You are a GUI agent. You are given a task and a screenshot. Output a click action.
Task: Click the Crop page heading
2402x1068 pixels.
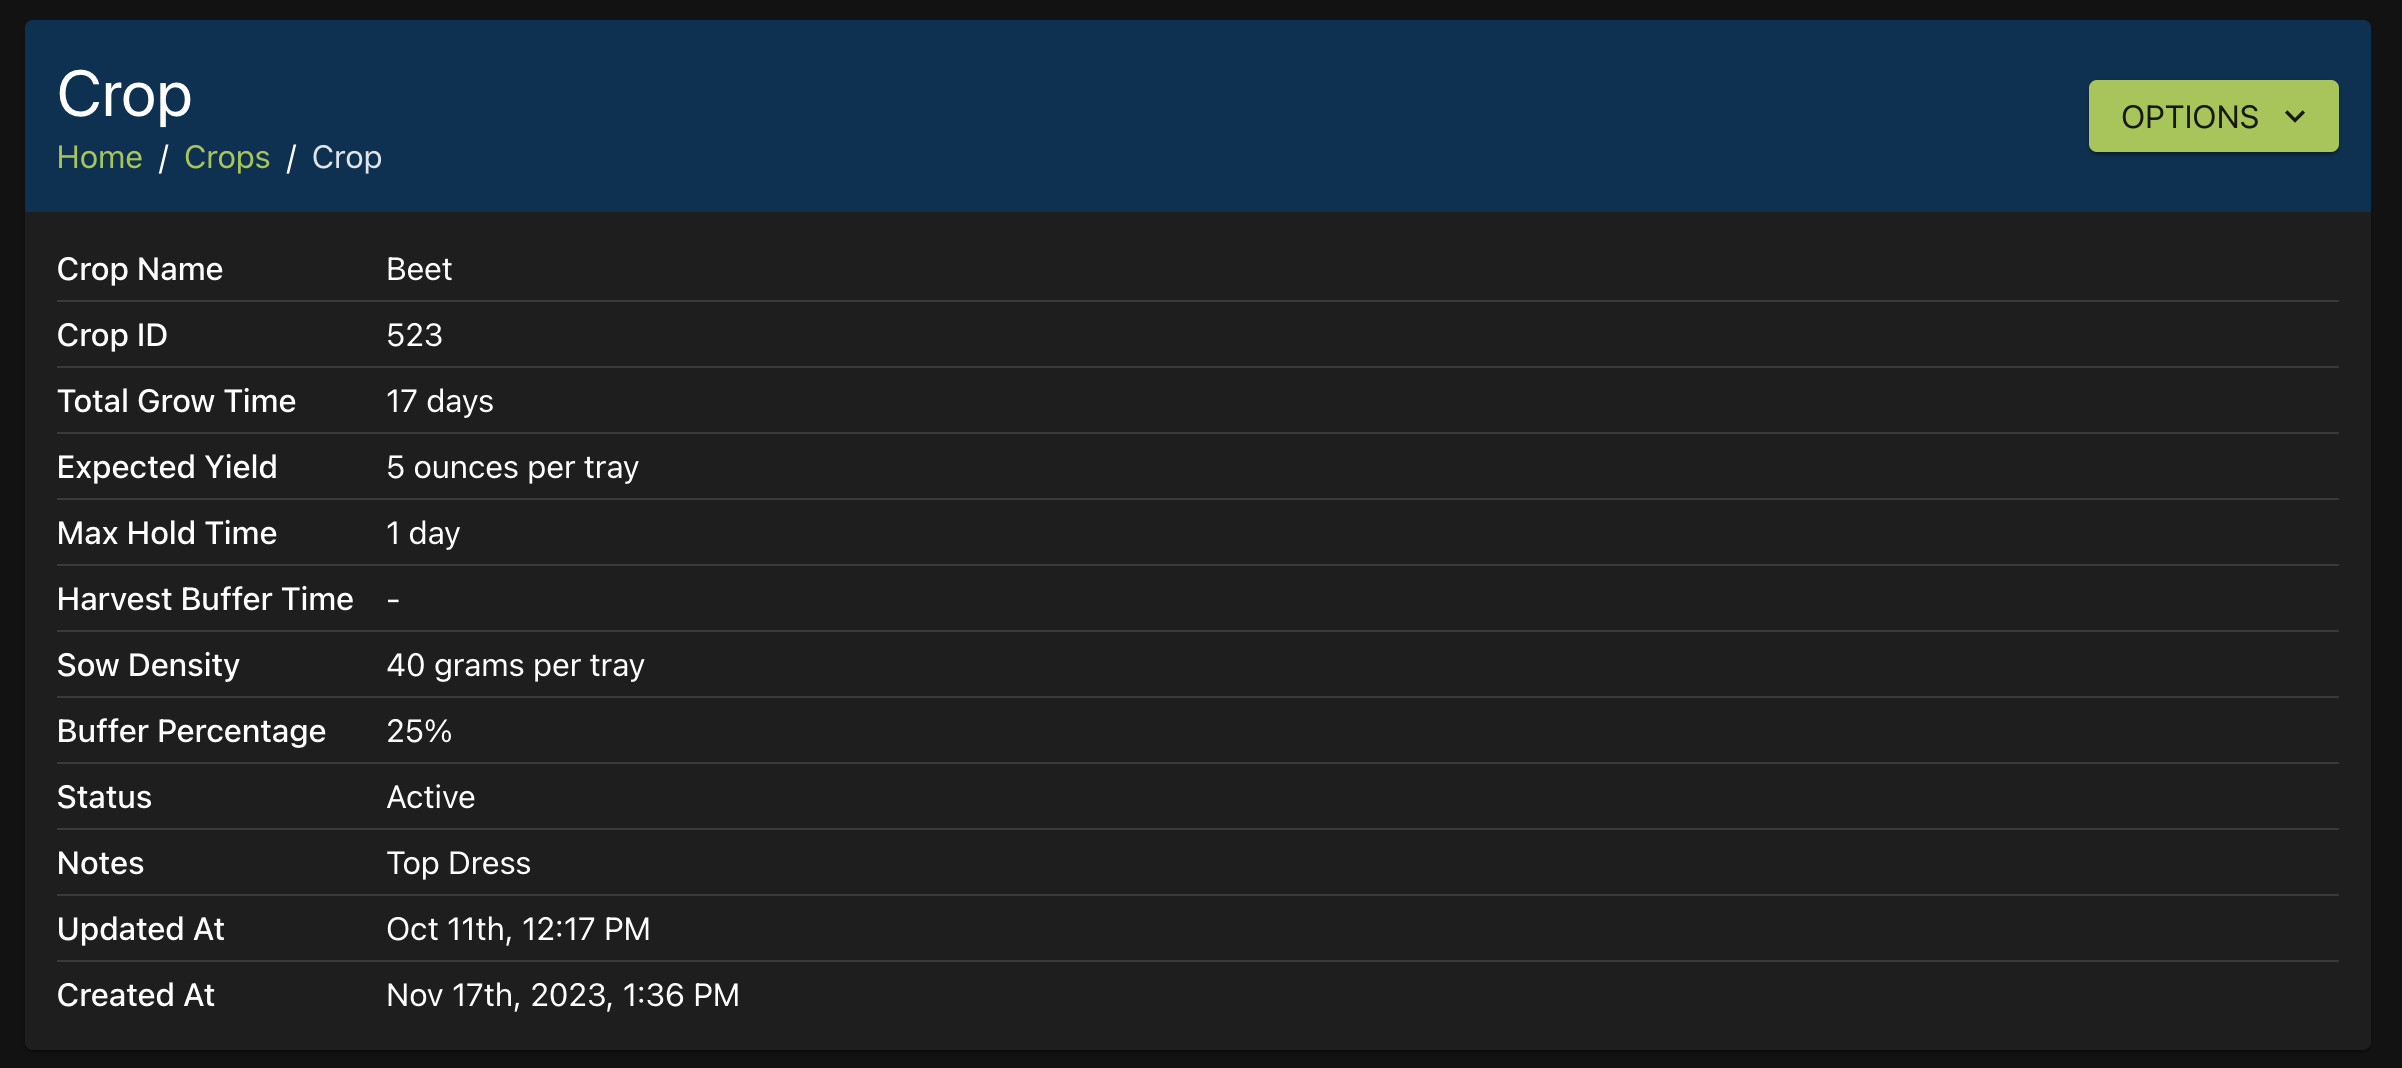(124, 95)
